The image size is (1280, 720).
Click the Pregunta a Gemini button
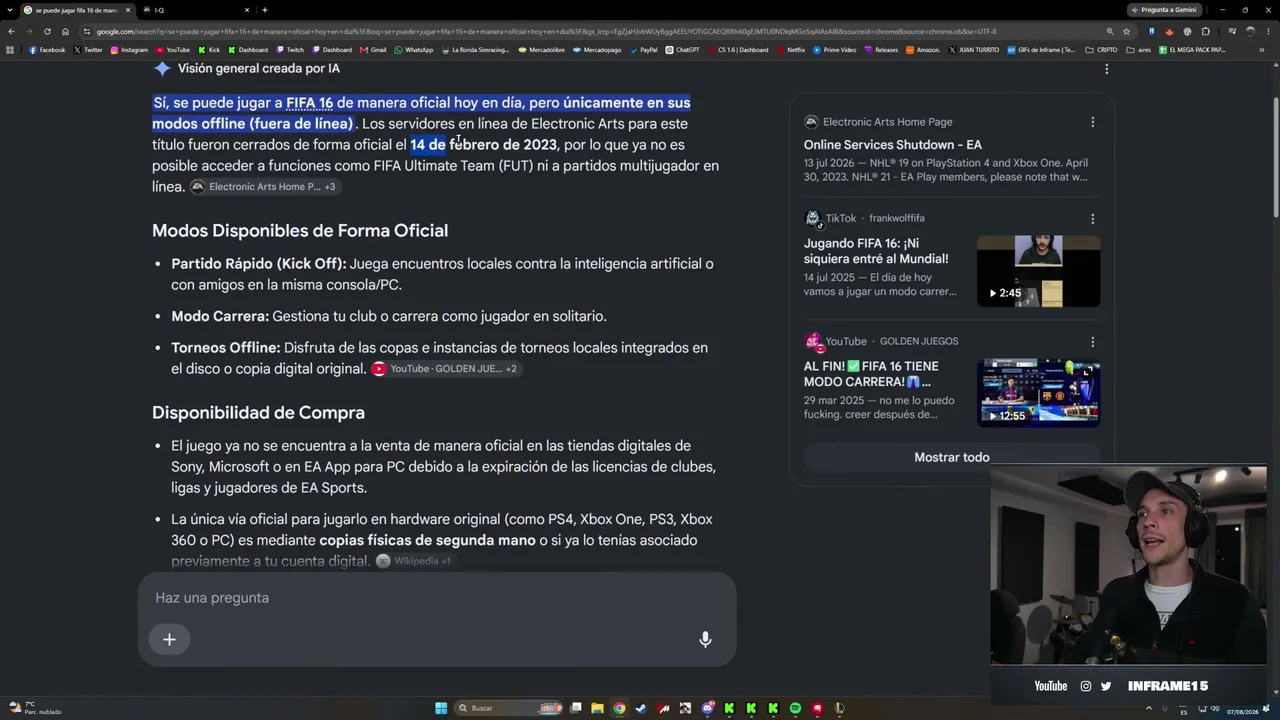(x=1167, y=10)
